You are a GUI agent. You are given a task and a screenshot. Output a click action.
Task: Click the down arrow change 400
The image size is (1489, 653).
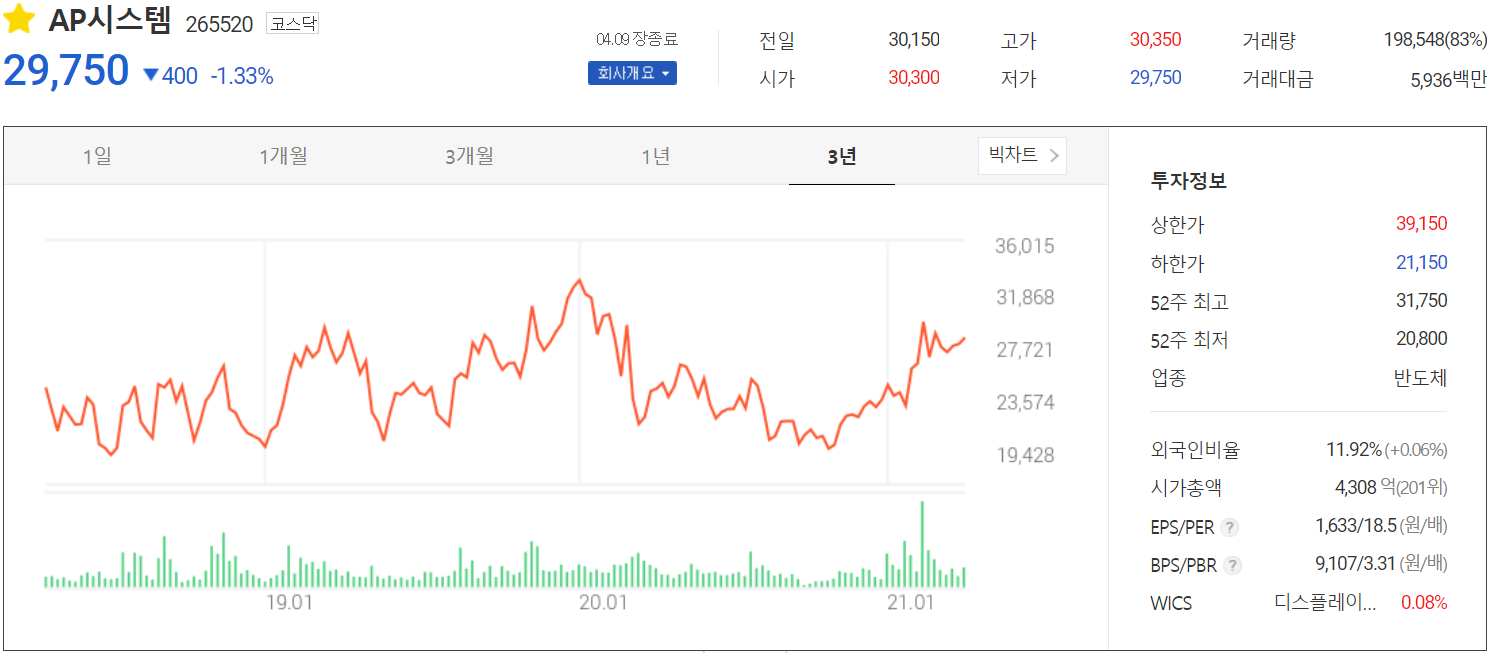(170, 75)
